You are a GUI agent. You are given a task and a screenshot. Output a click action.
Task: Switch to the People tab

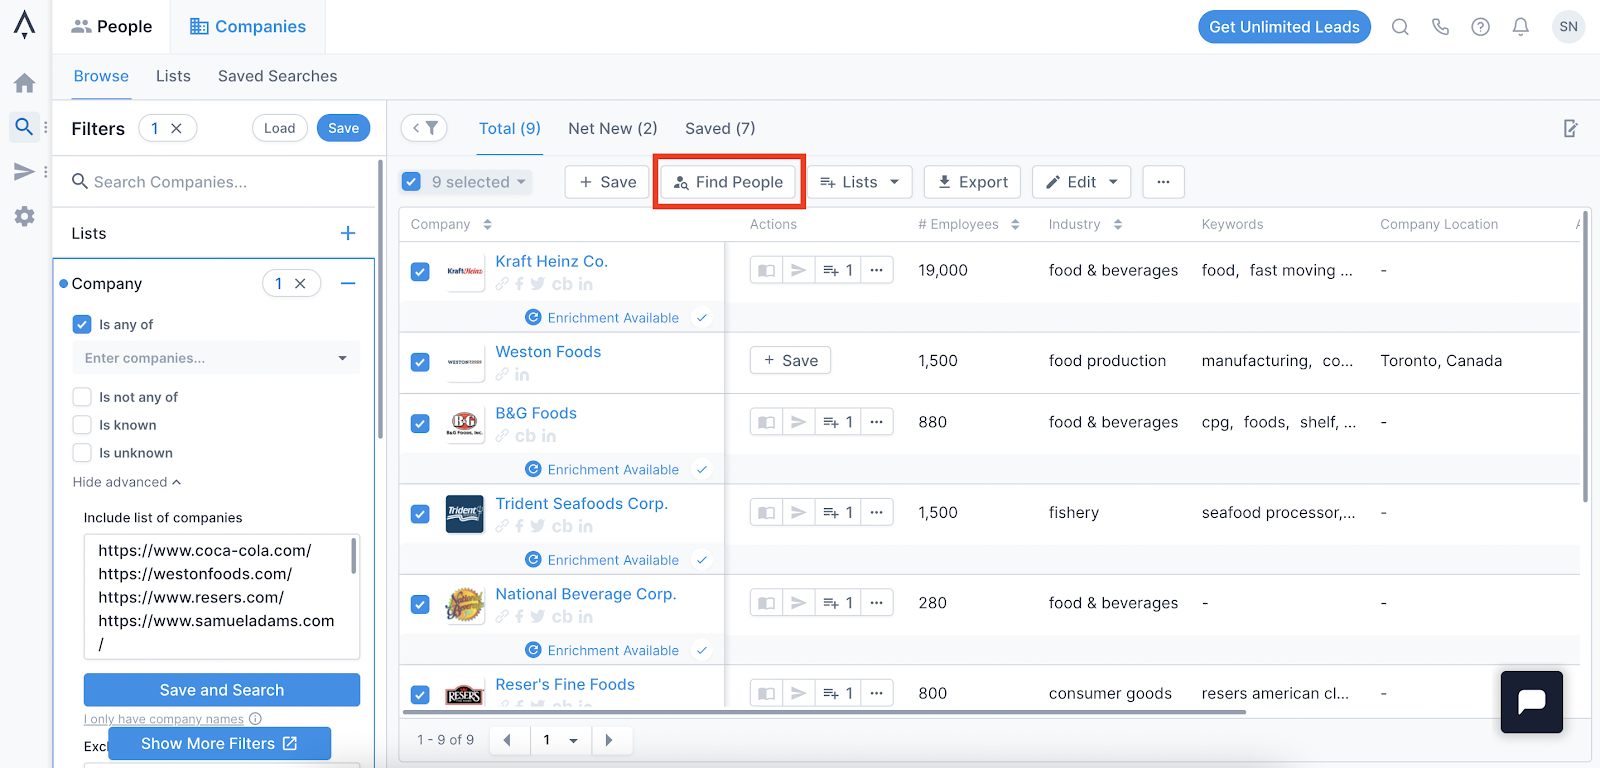(112, 27)
